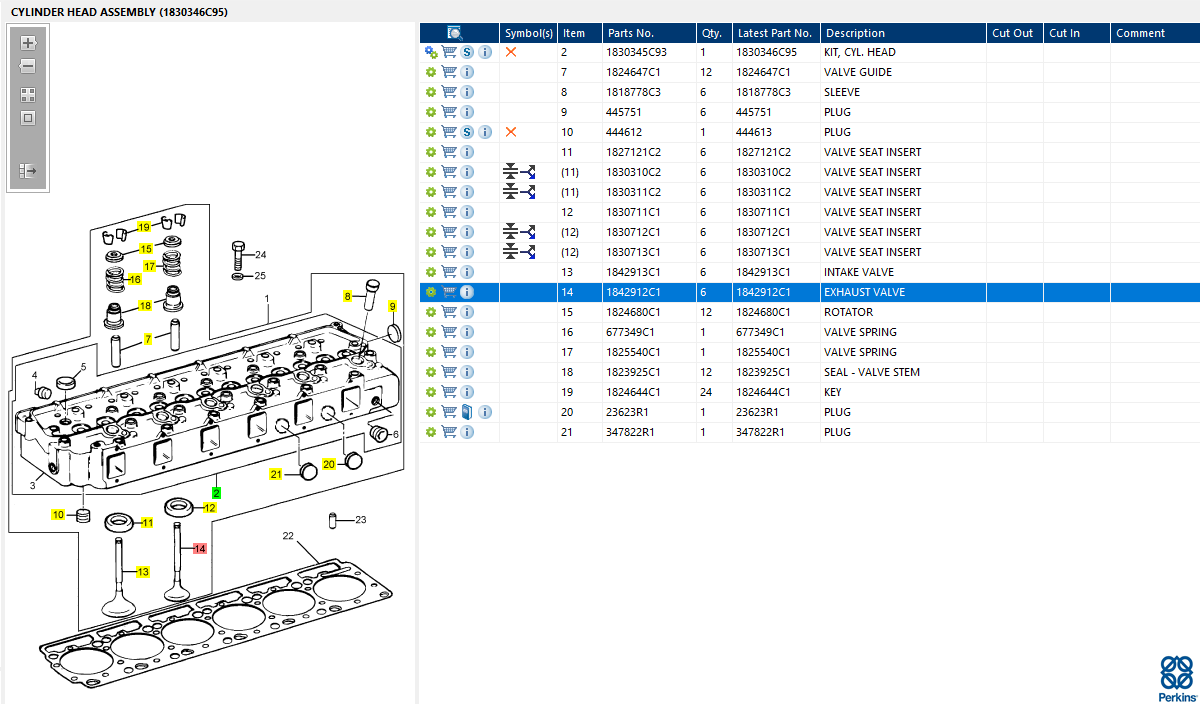Click the four-squares fit view button
This screenshot has width=1200, height=704.
click(28, 95)
